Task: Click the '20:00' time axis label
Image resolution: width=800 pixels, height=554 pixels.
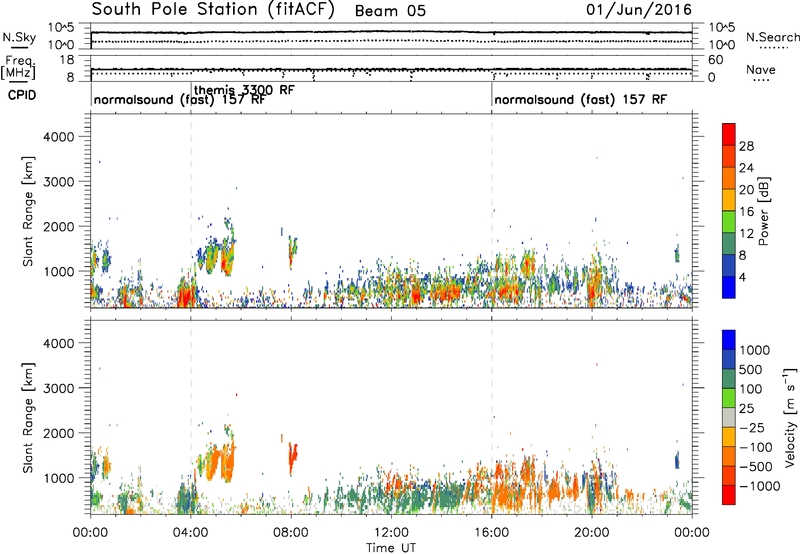Action: click(592, 533)
